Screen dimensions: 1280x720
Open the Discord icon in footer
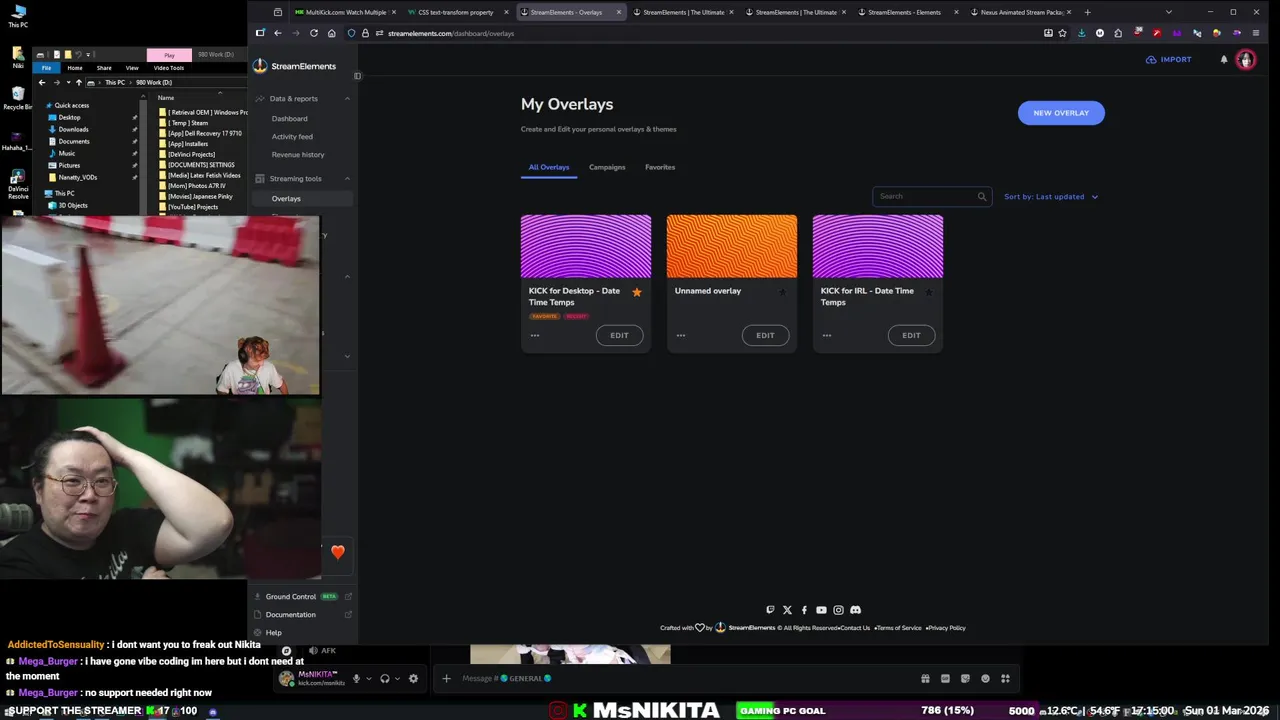click(x=855, y=610)
